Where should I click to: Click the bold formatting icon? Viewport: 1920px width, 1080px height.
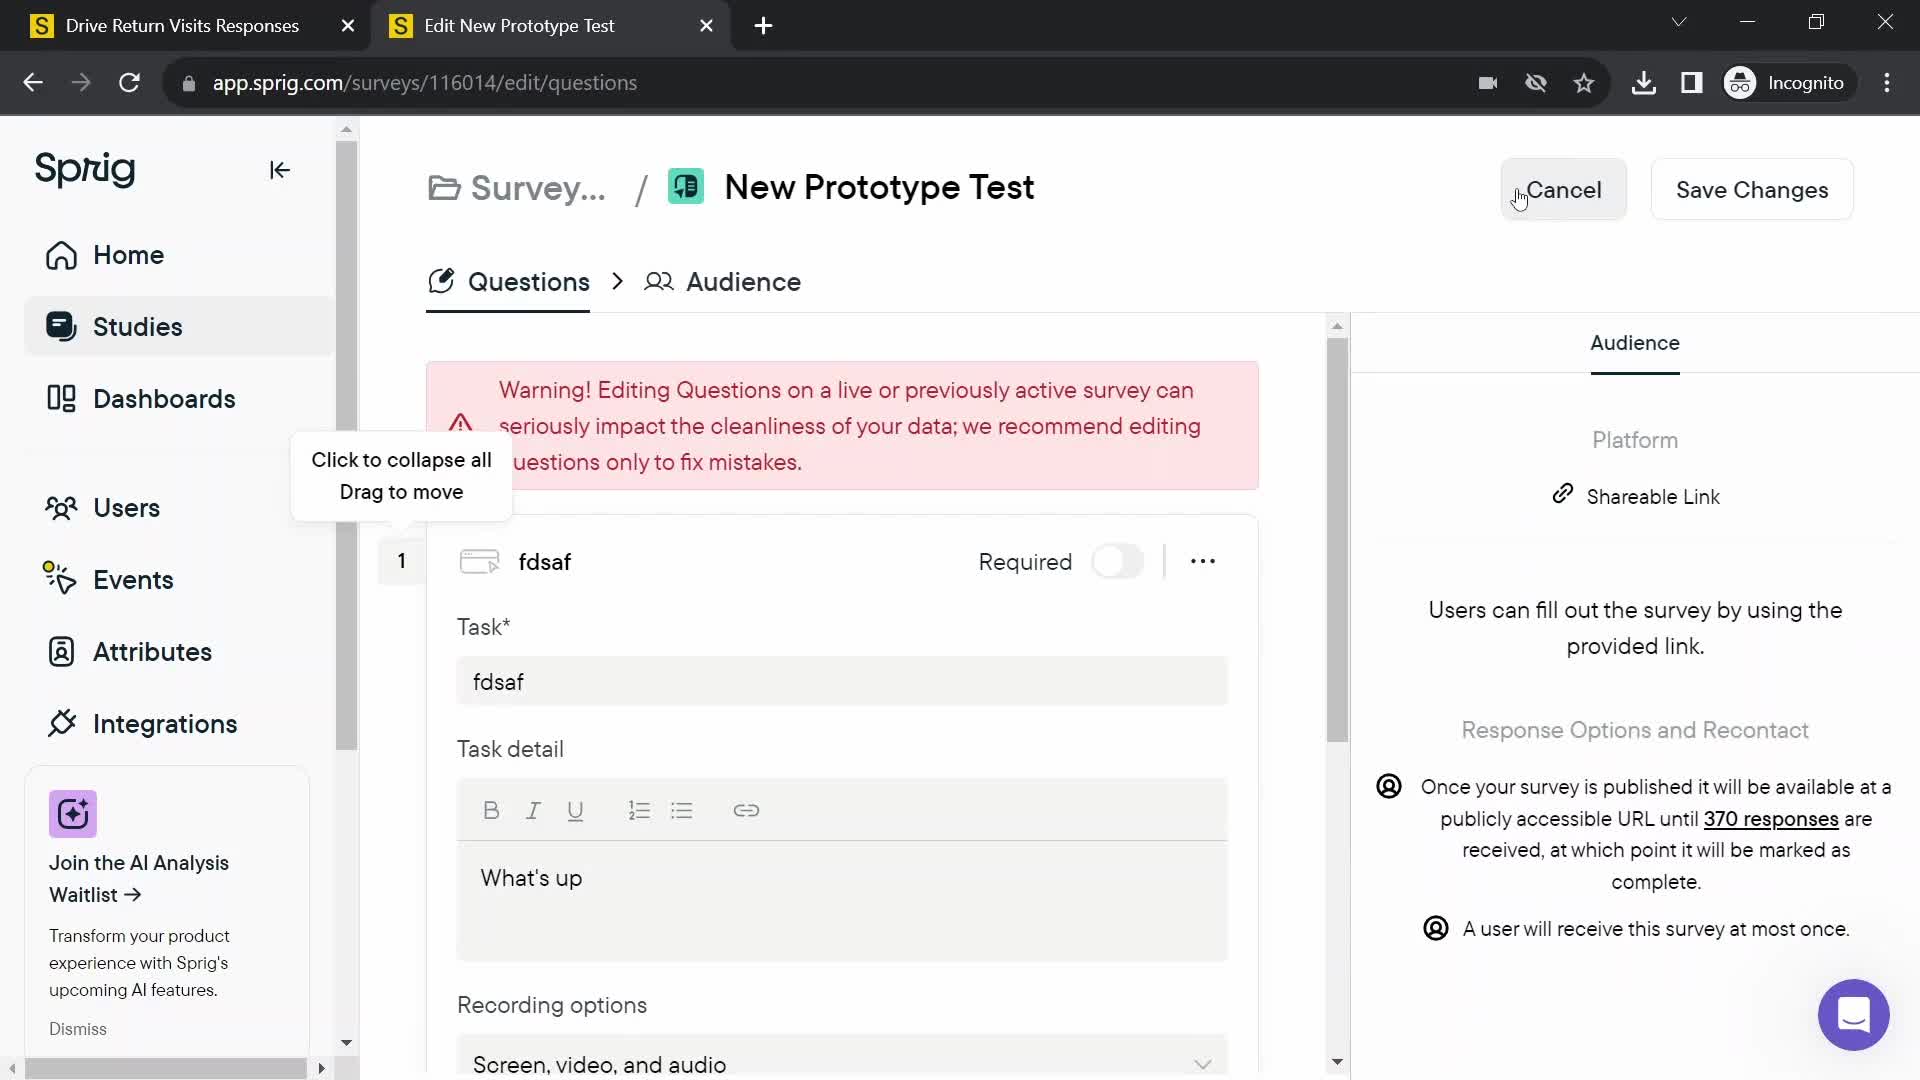click(x=491, y=810)
